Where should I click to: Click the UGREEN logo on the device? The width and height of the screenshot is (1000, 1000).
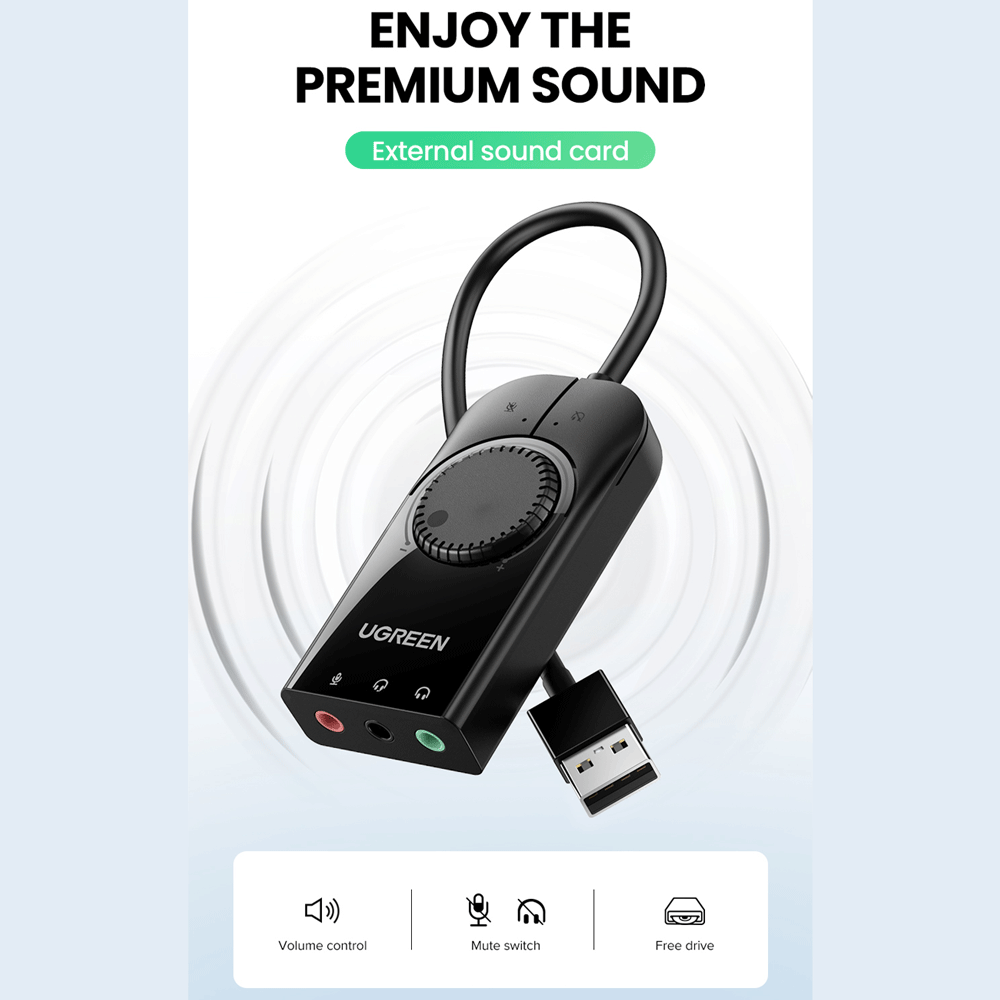404,636
